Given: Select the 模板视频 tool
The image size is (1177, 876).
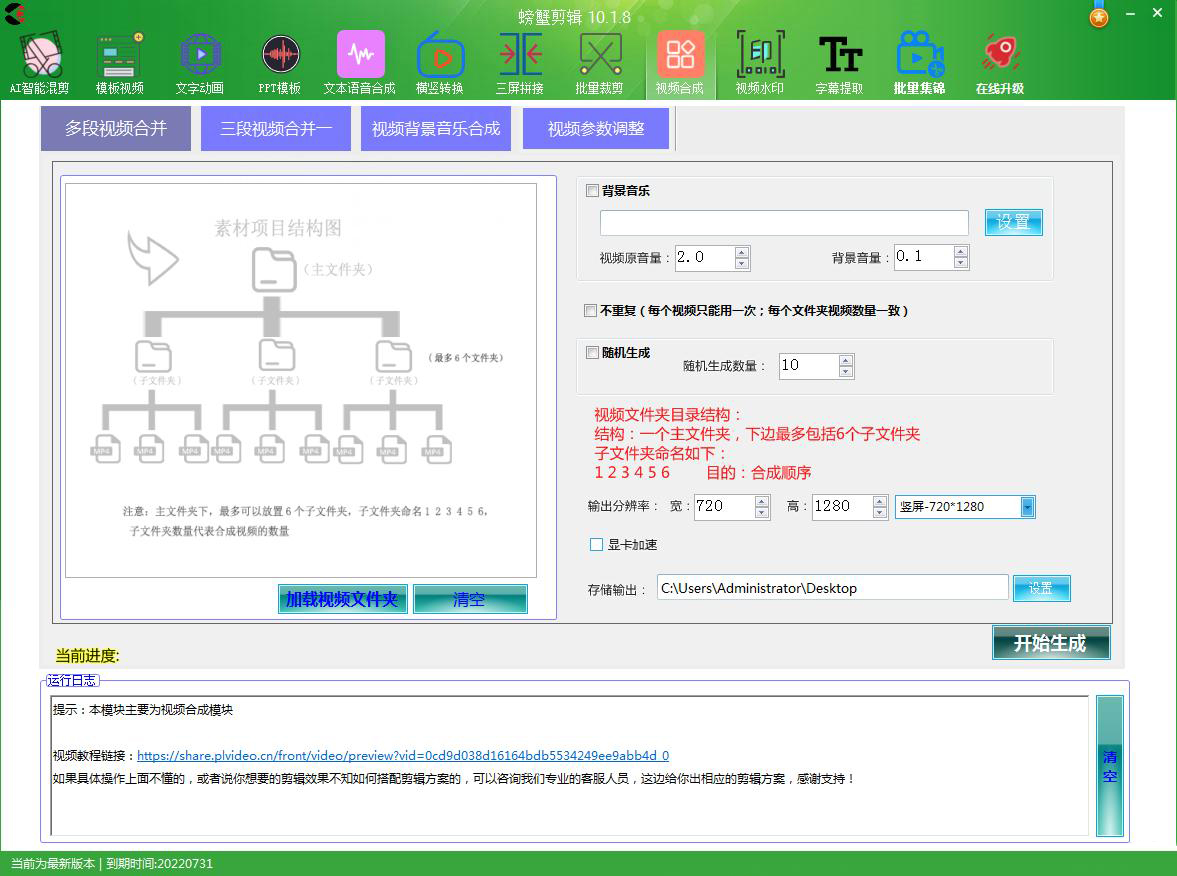Looking at the screenshot, I should tap(120, 60).
